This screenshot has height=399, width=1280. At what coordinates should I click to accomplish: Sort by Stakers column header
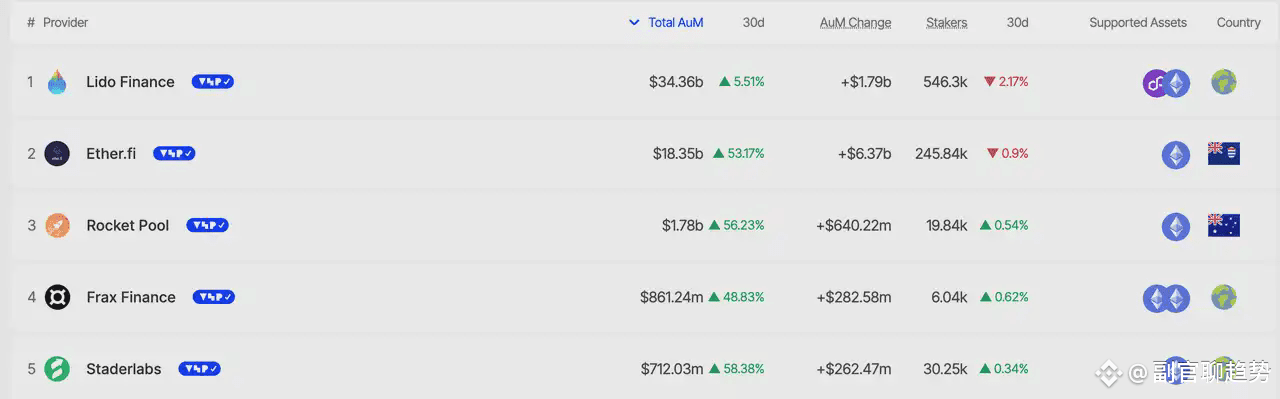click(x=947, y=22)
